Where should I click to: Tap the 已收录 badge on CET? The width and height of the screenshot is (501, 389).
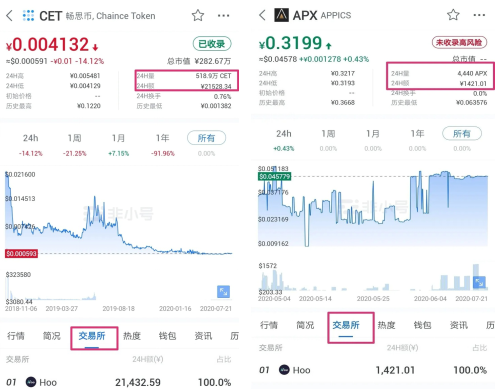coord(212,44)
